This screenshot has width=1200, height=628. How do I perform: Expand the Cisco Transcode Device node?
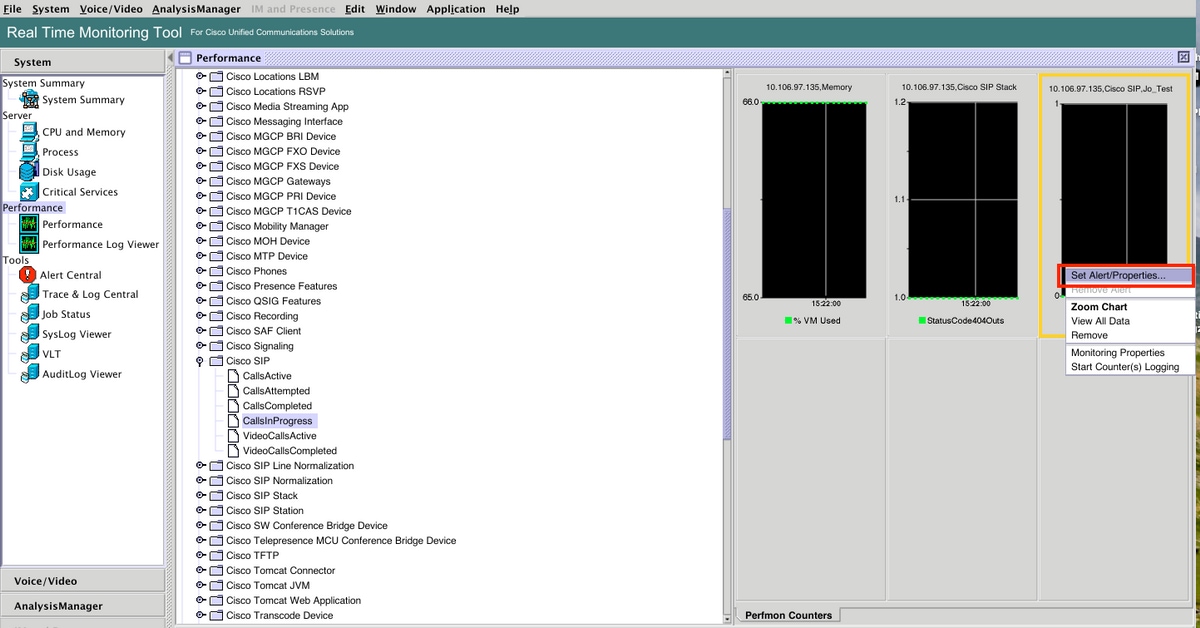point(200,615)
